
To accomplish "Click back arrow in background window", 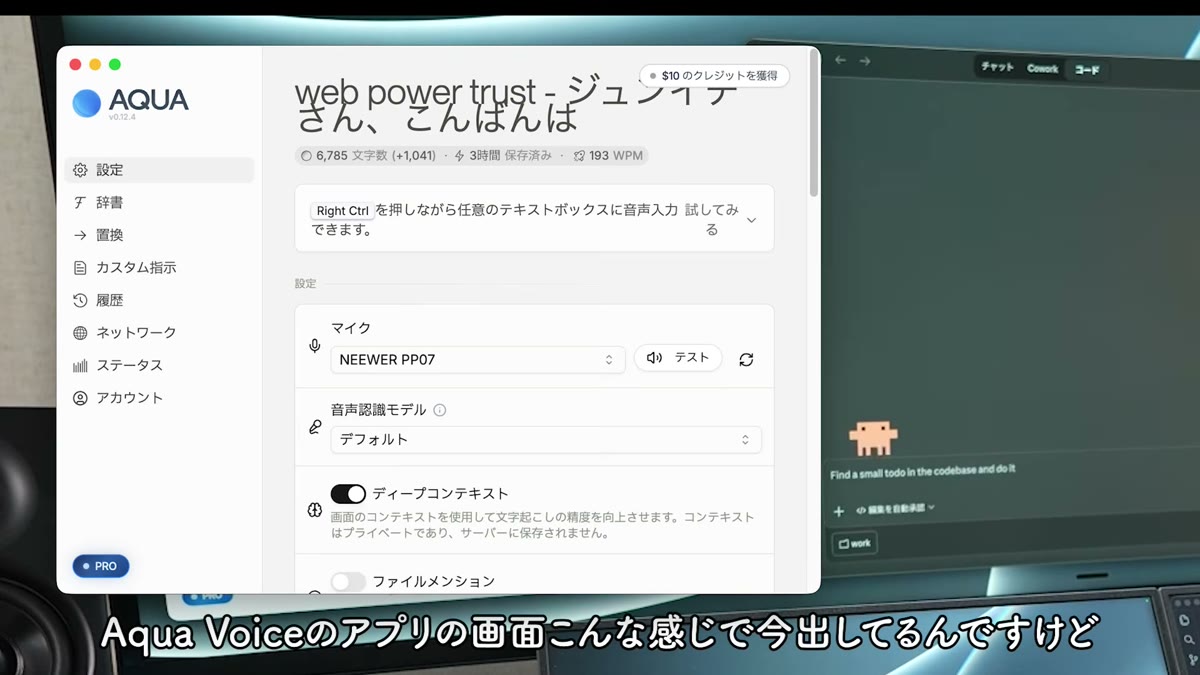I will (841, 60).
